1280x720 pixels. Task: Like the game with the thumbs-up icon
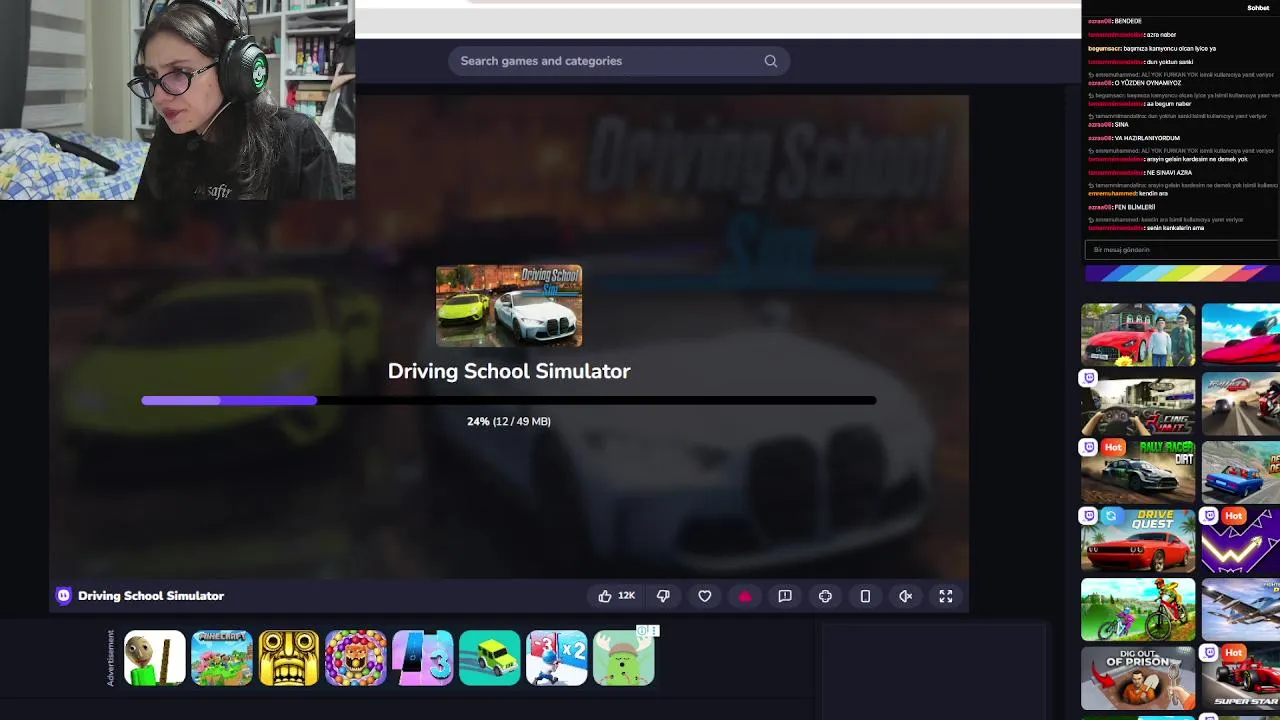click(605, 596)
